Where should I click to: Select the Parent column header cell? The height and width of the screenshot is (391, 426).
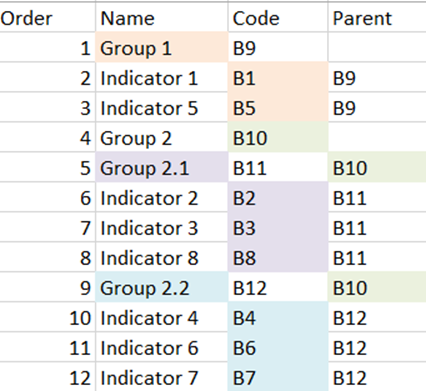pyautogui.click(x=377, y=17)
